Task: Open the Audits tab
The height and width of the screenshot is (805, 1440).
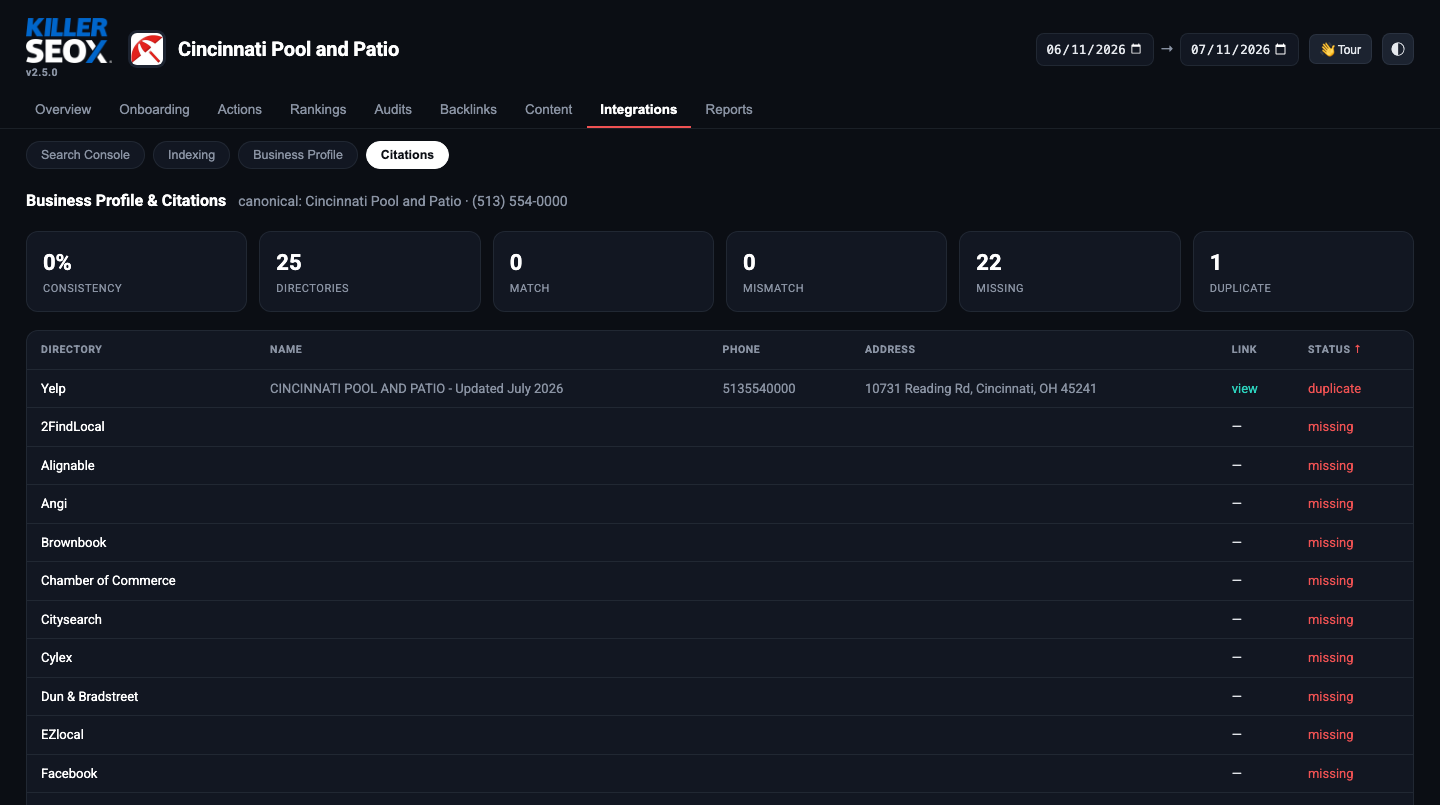Action: (393, 109)
